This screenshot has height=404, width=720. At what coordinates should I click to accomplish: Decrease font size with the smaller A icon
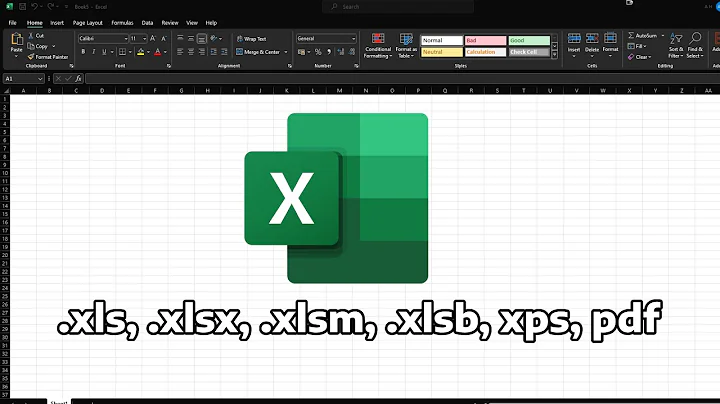[x=163, y=39]
